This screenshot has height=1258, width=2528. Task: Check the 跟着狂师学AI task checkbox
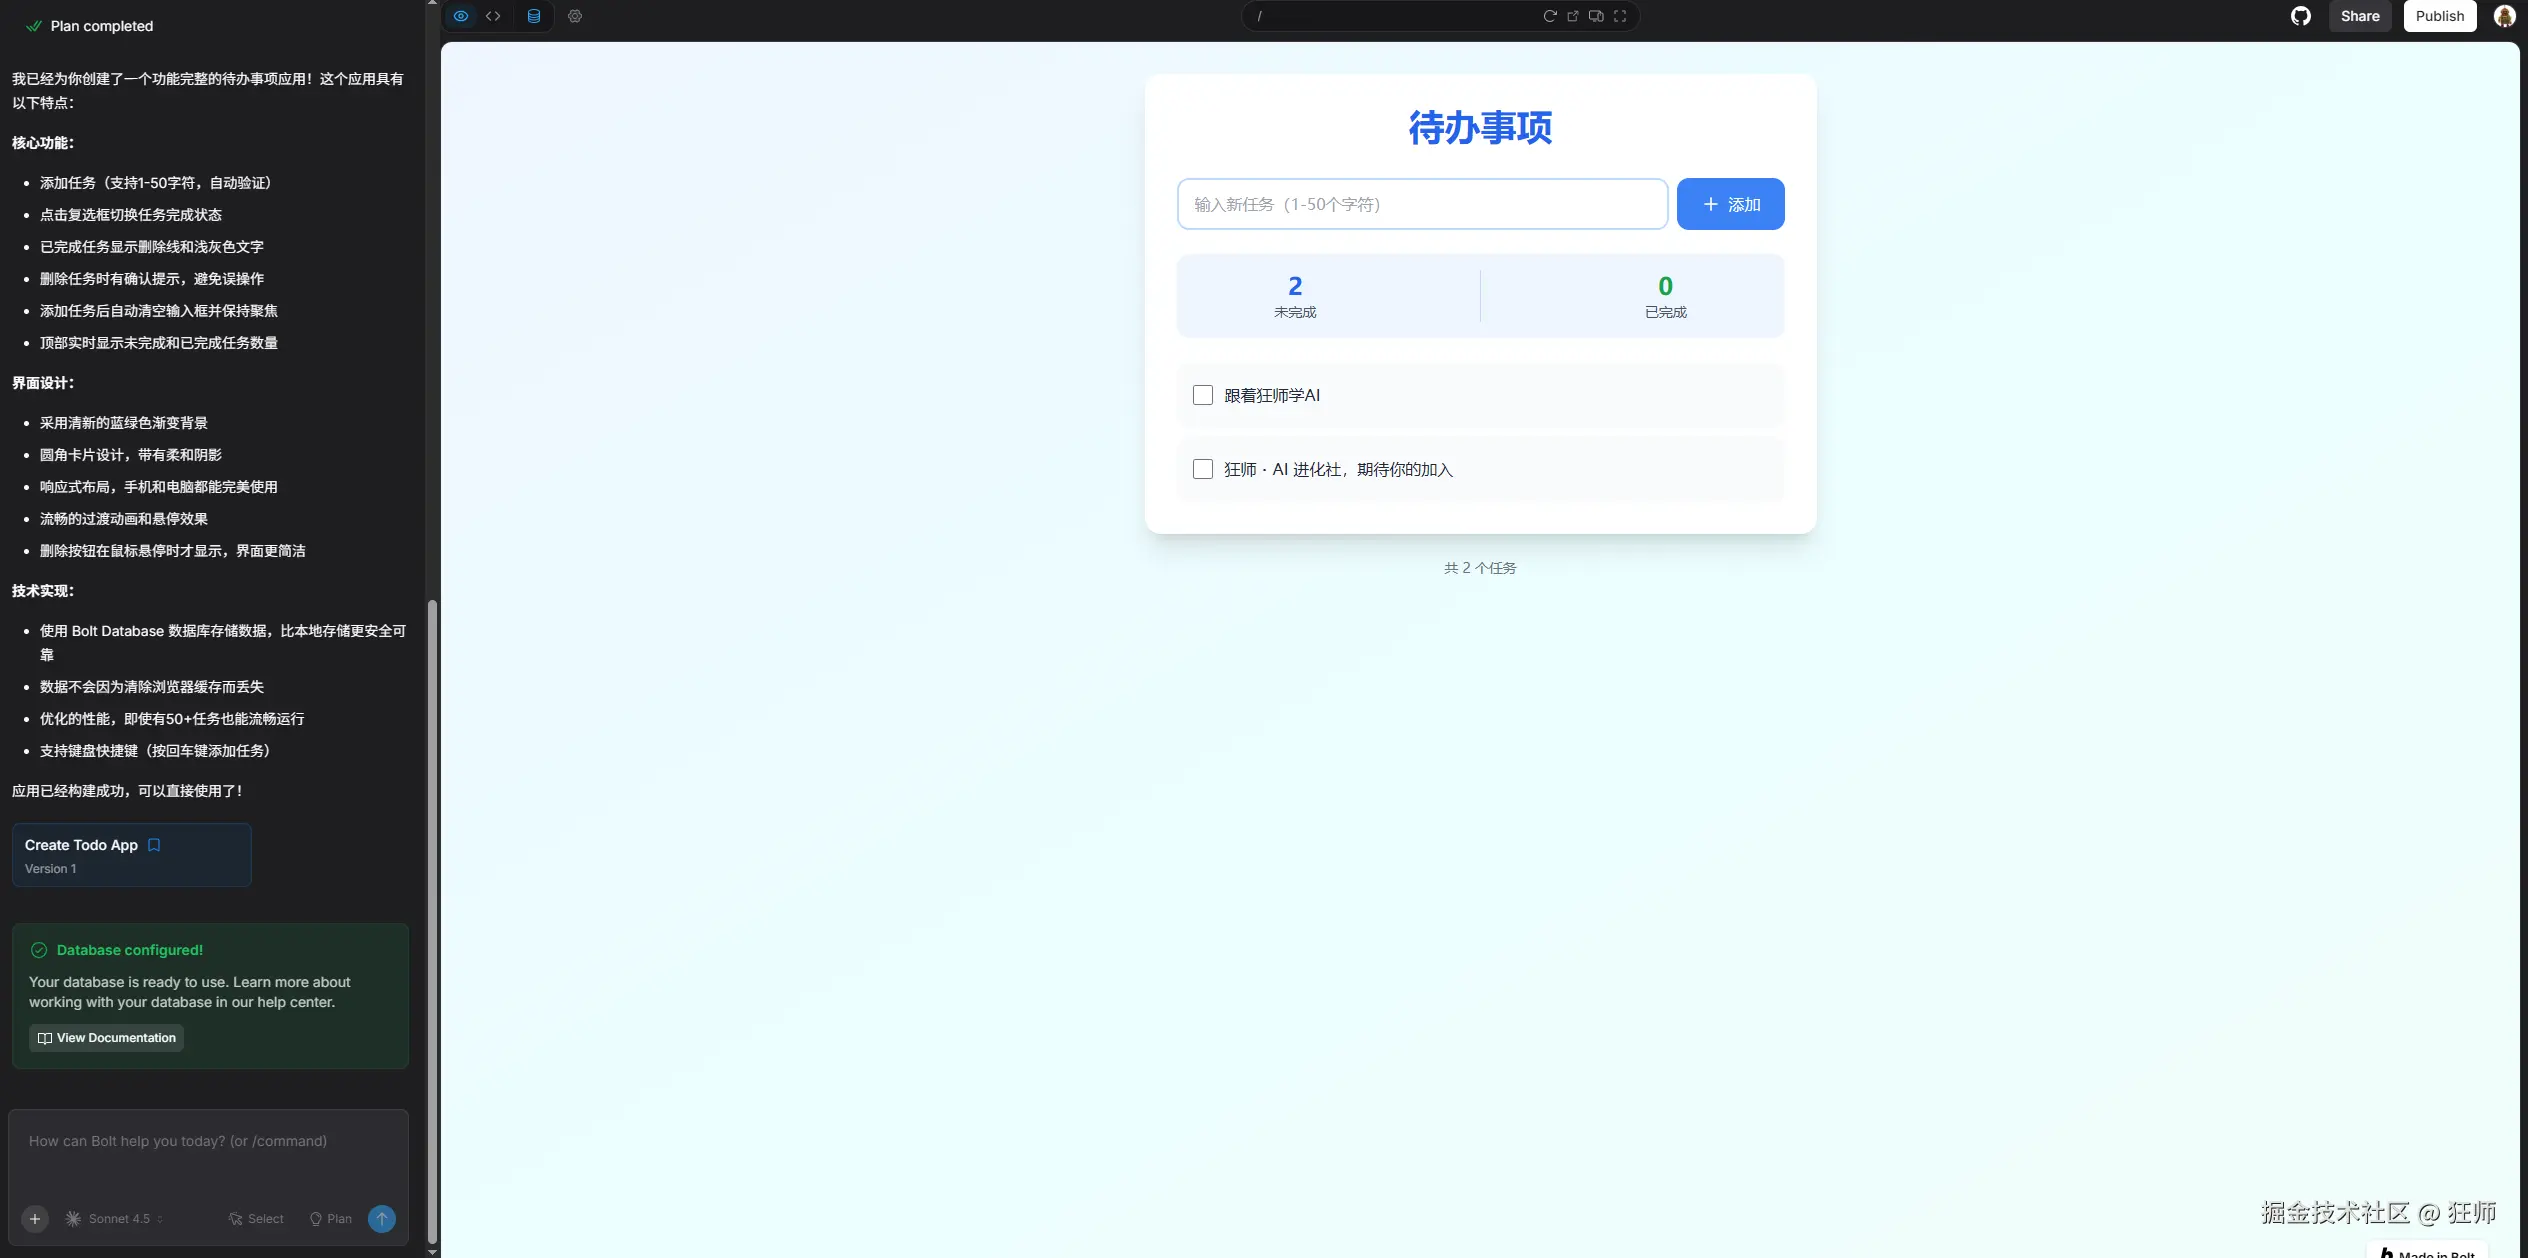coord(1203,395)
